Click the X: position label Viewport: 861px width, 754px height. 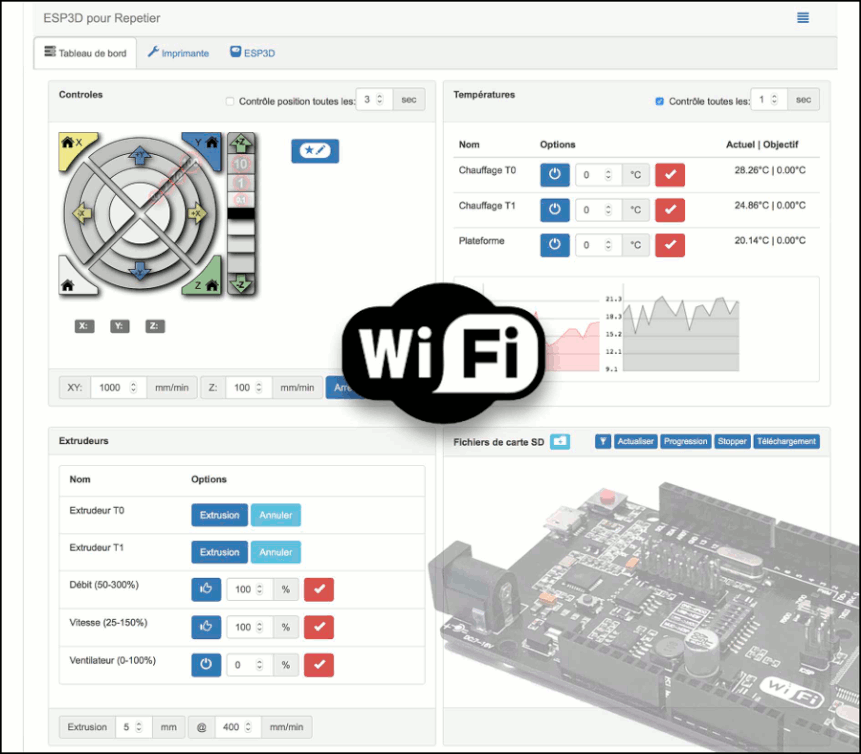[x=84, y=326]
